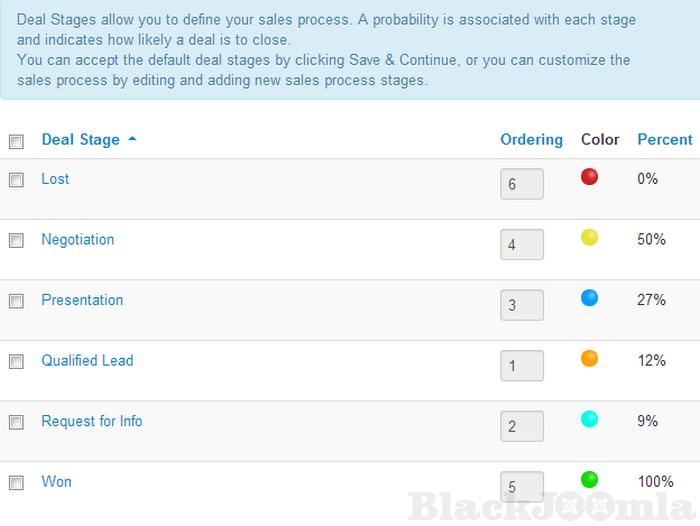Check the Lost stage checkbox
Screen dimensions: 700x526
16,180
